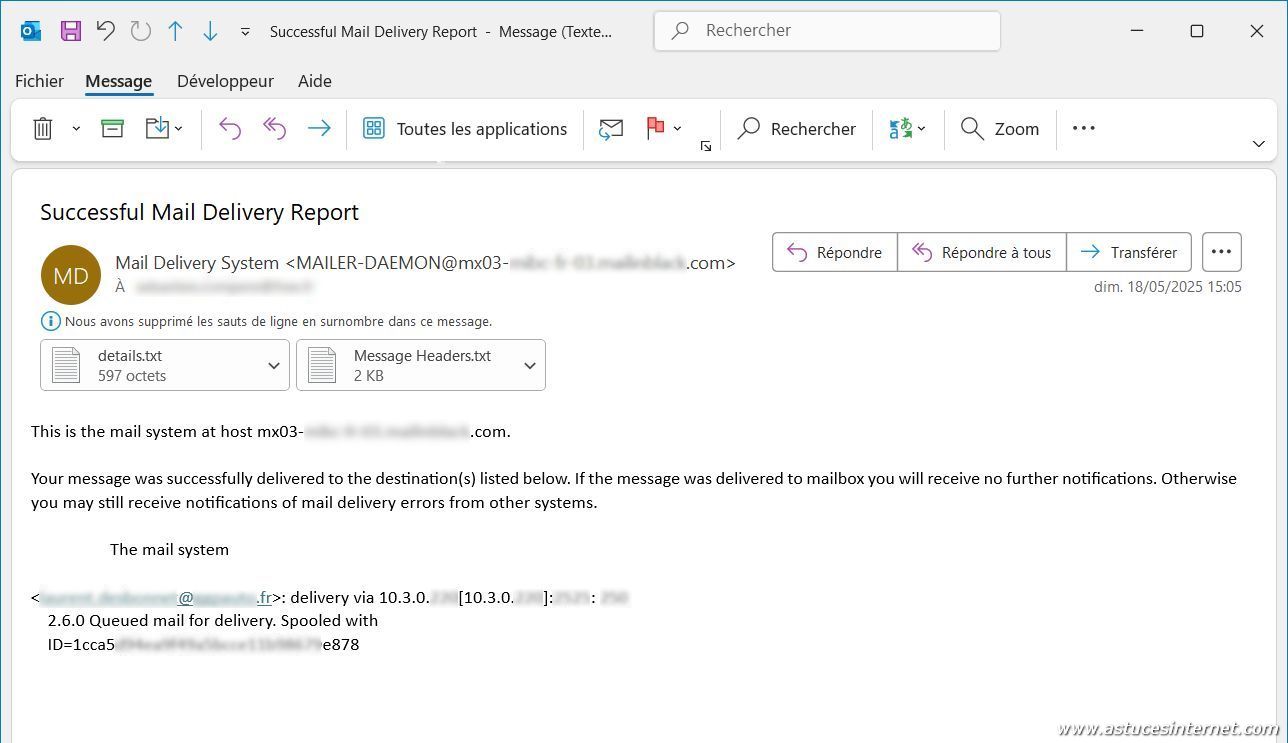Delete the message with trash icon

point(43,128)
